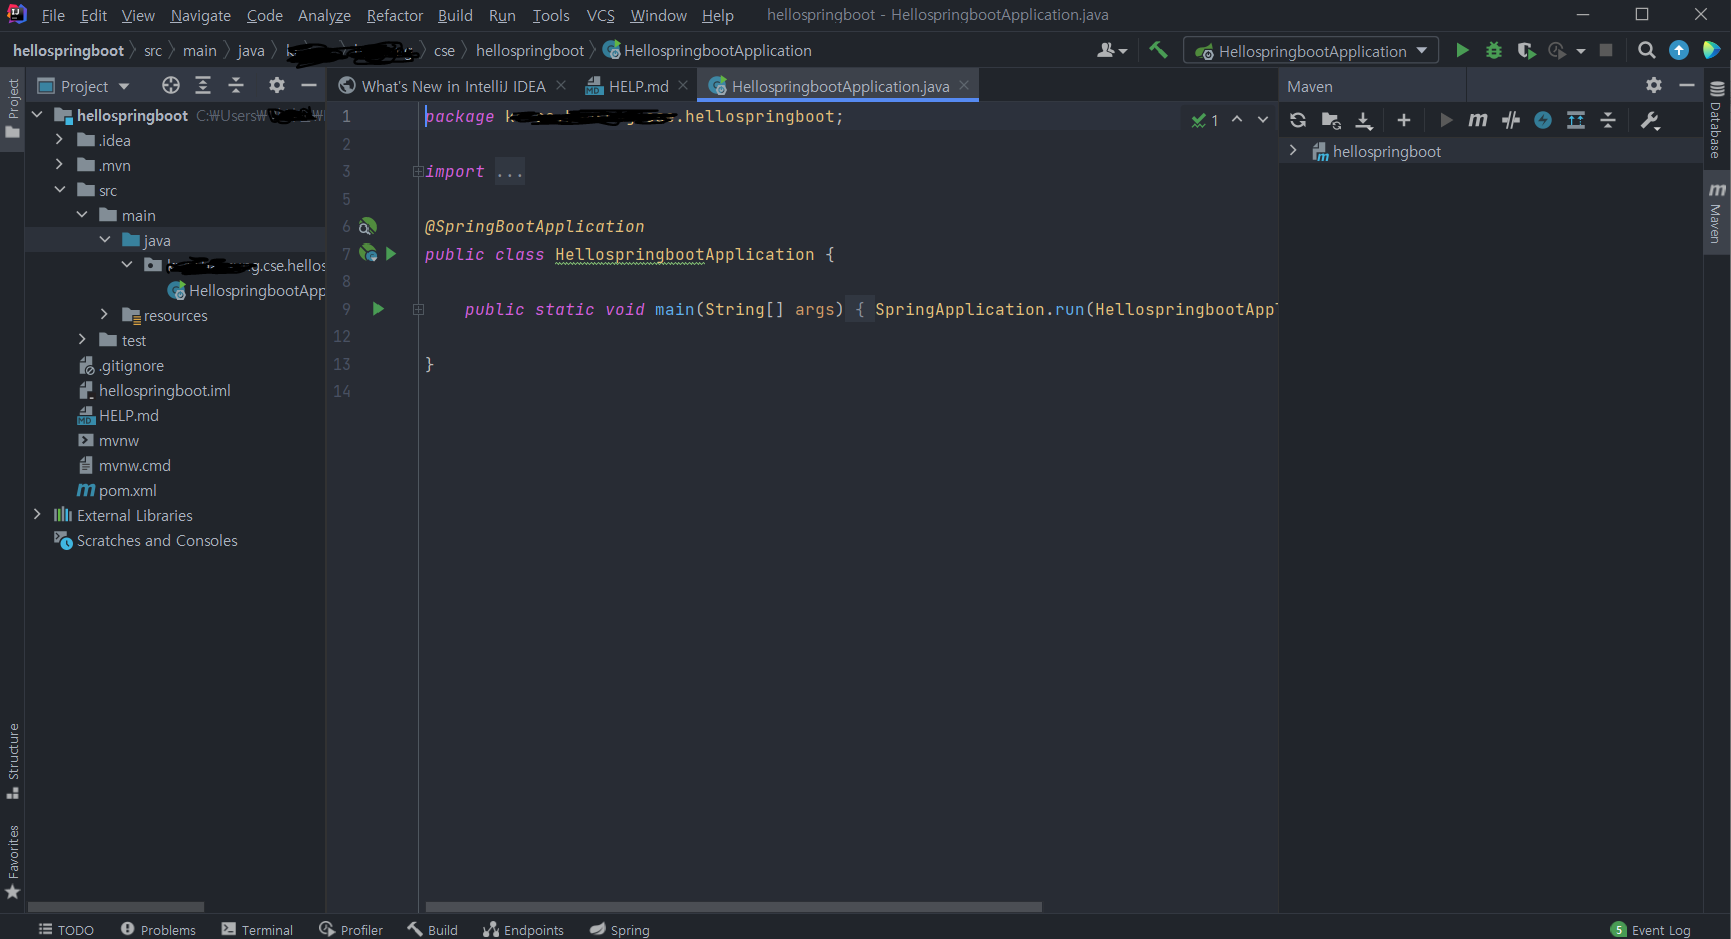Click run gutter icon beside main method
This screenshot has width=1731, height=939.
click(x=378, y=309)
